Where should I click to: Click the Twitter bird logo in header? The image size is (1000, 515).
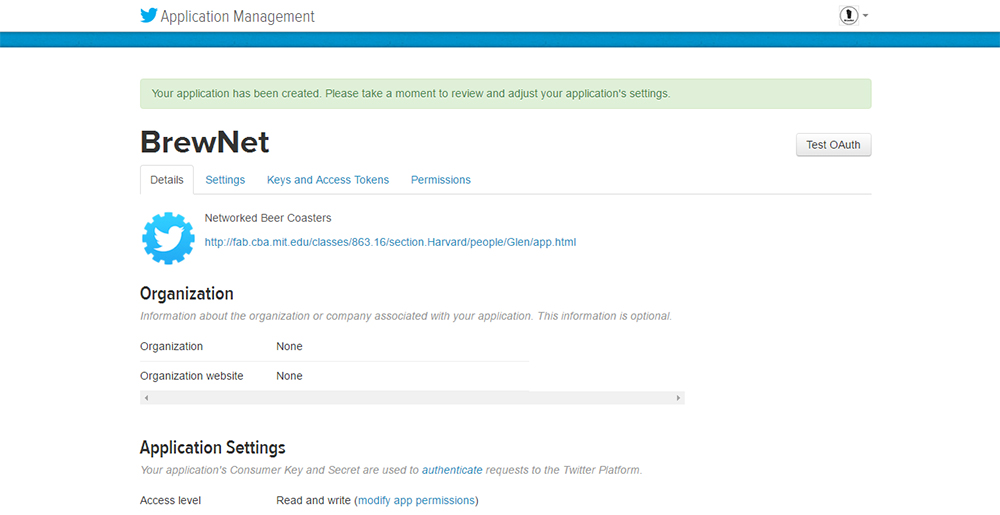149,15
